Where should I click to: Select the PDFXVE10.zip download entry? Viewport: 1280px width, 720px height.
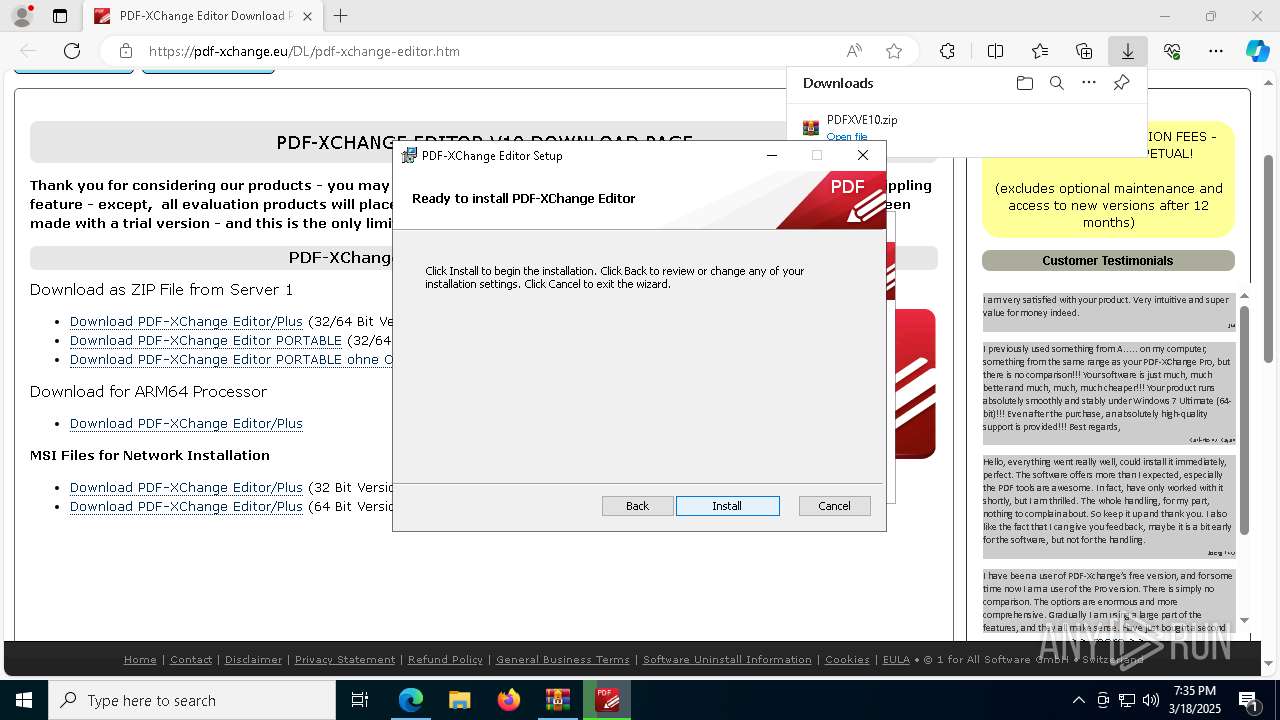coord(966,127)
